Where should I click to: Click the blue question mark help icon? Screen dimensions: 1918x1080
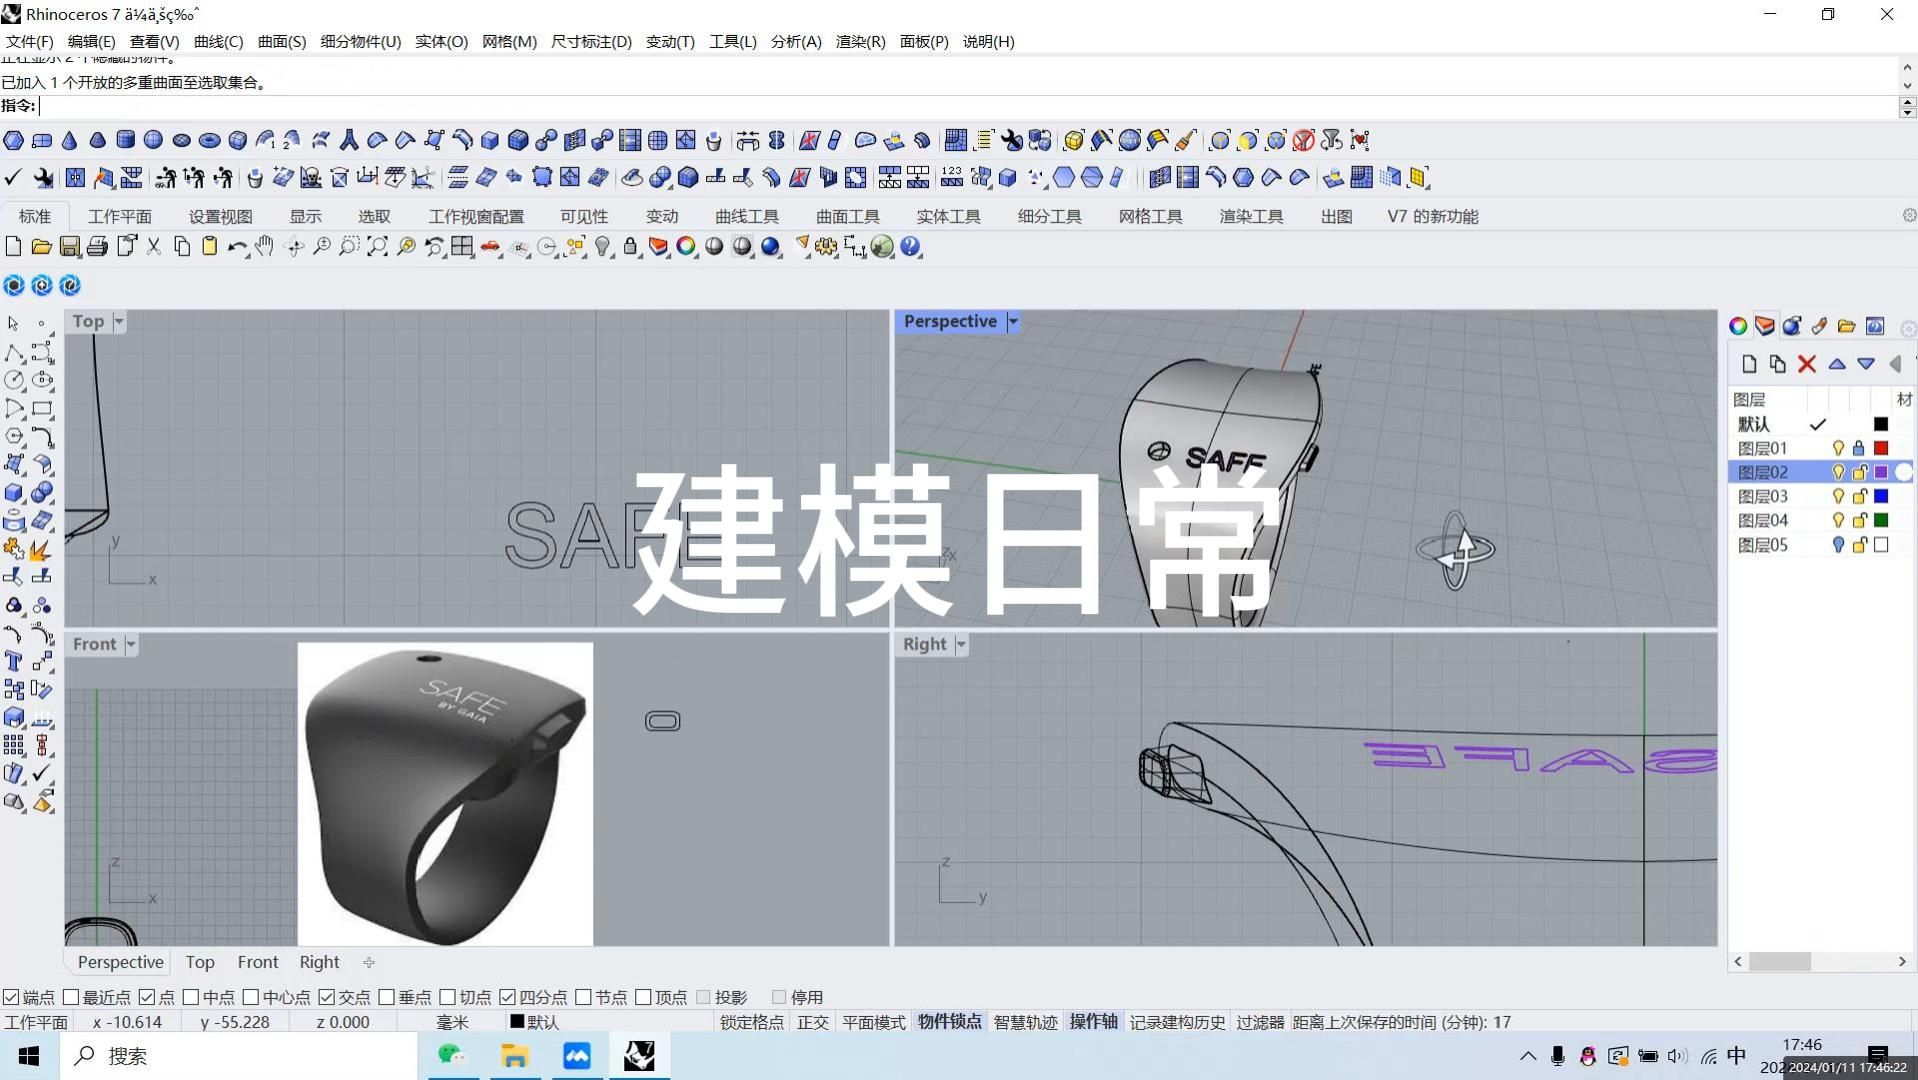point(910,247)
